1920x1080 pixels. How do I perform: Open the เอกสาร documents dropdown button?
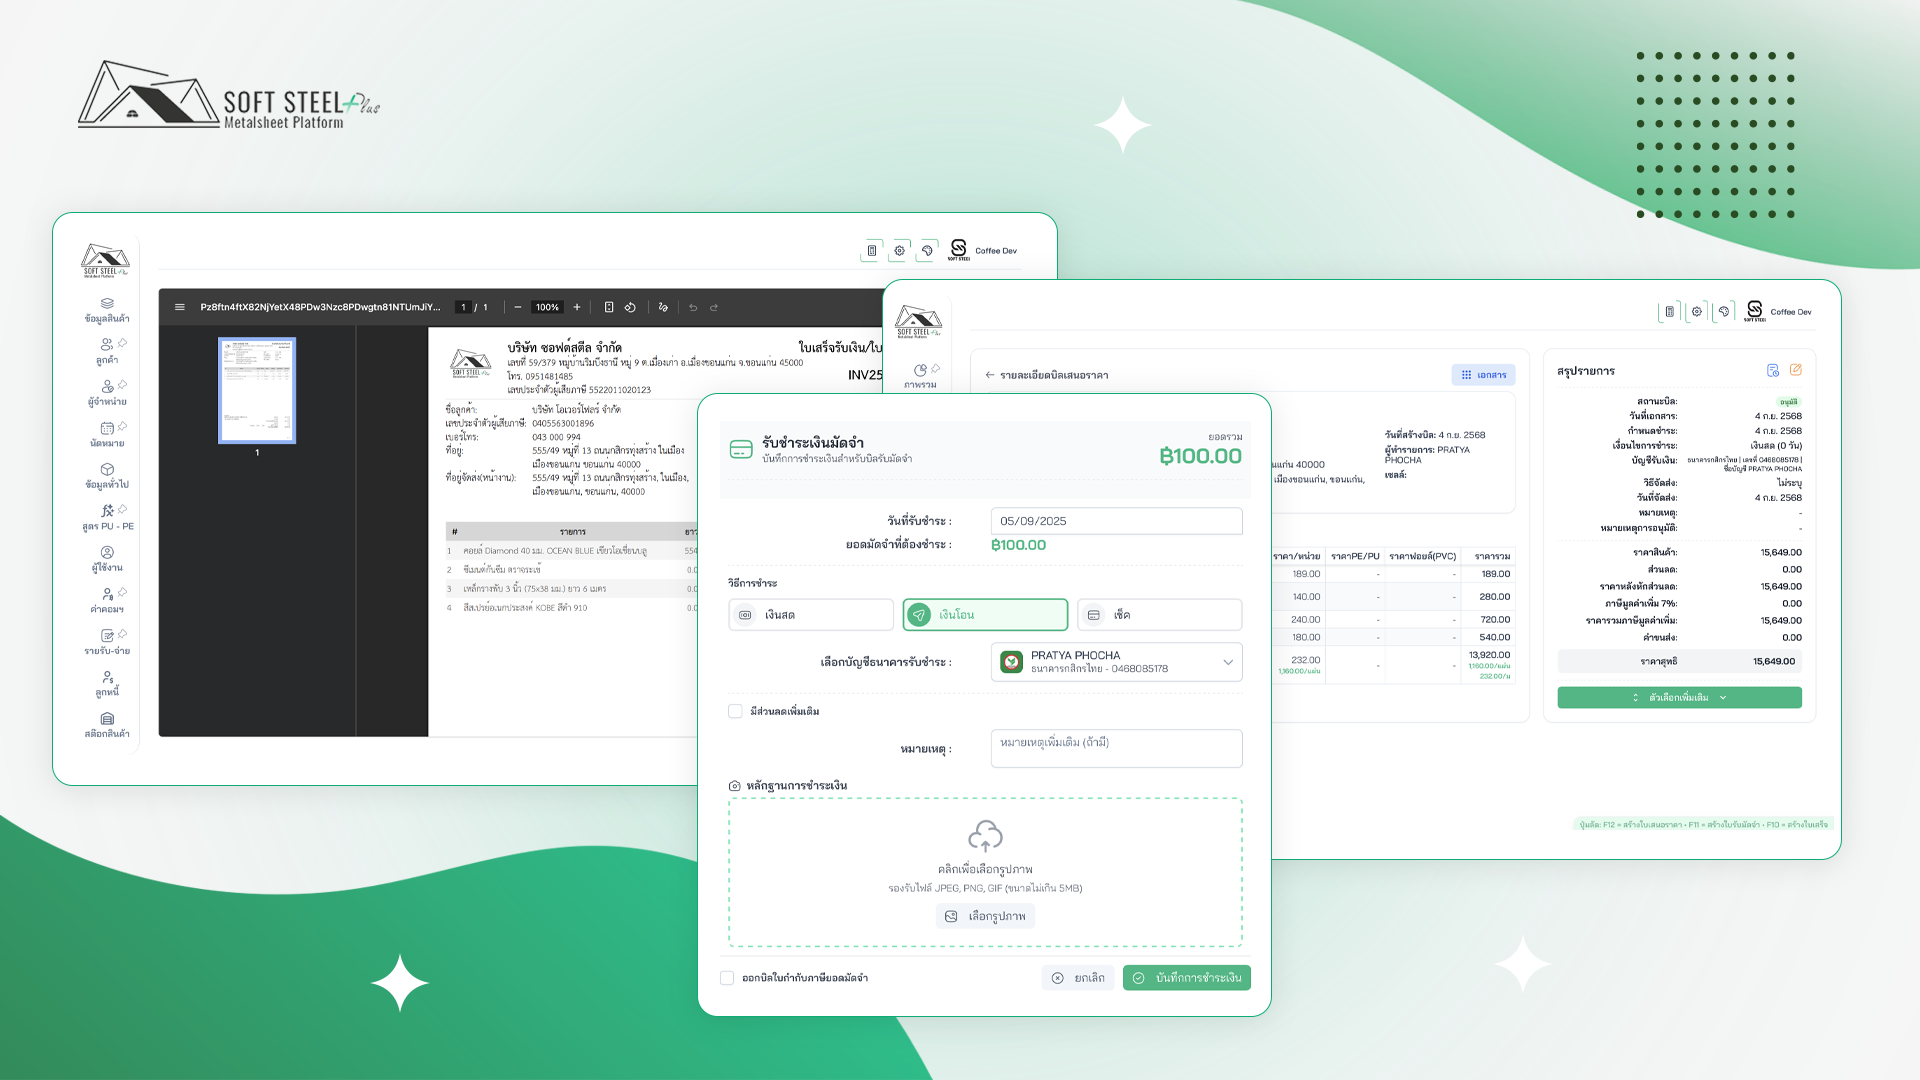pos(1483,375)
